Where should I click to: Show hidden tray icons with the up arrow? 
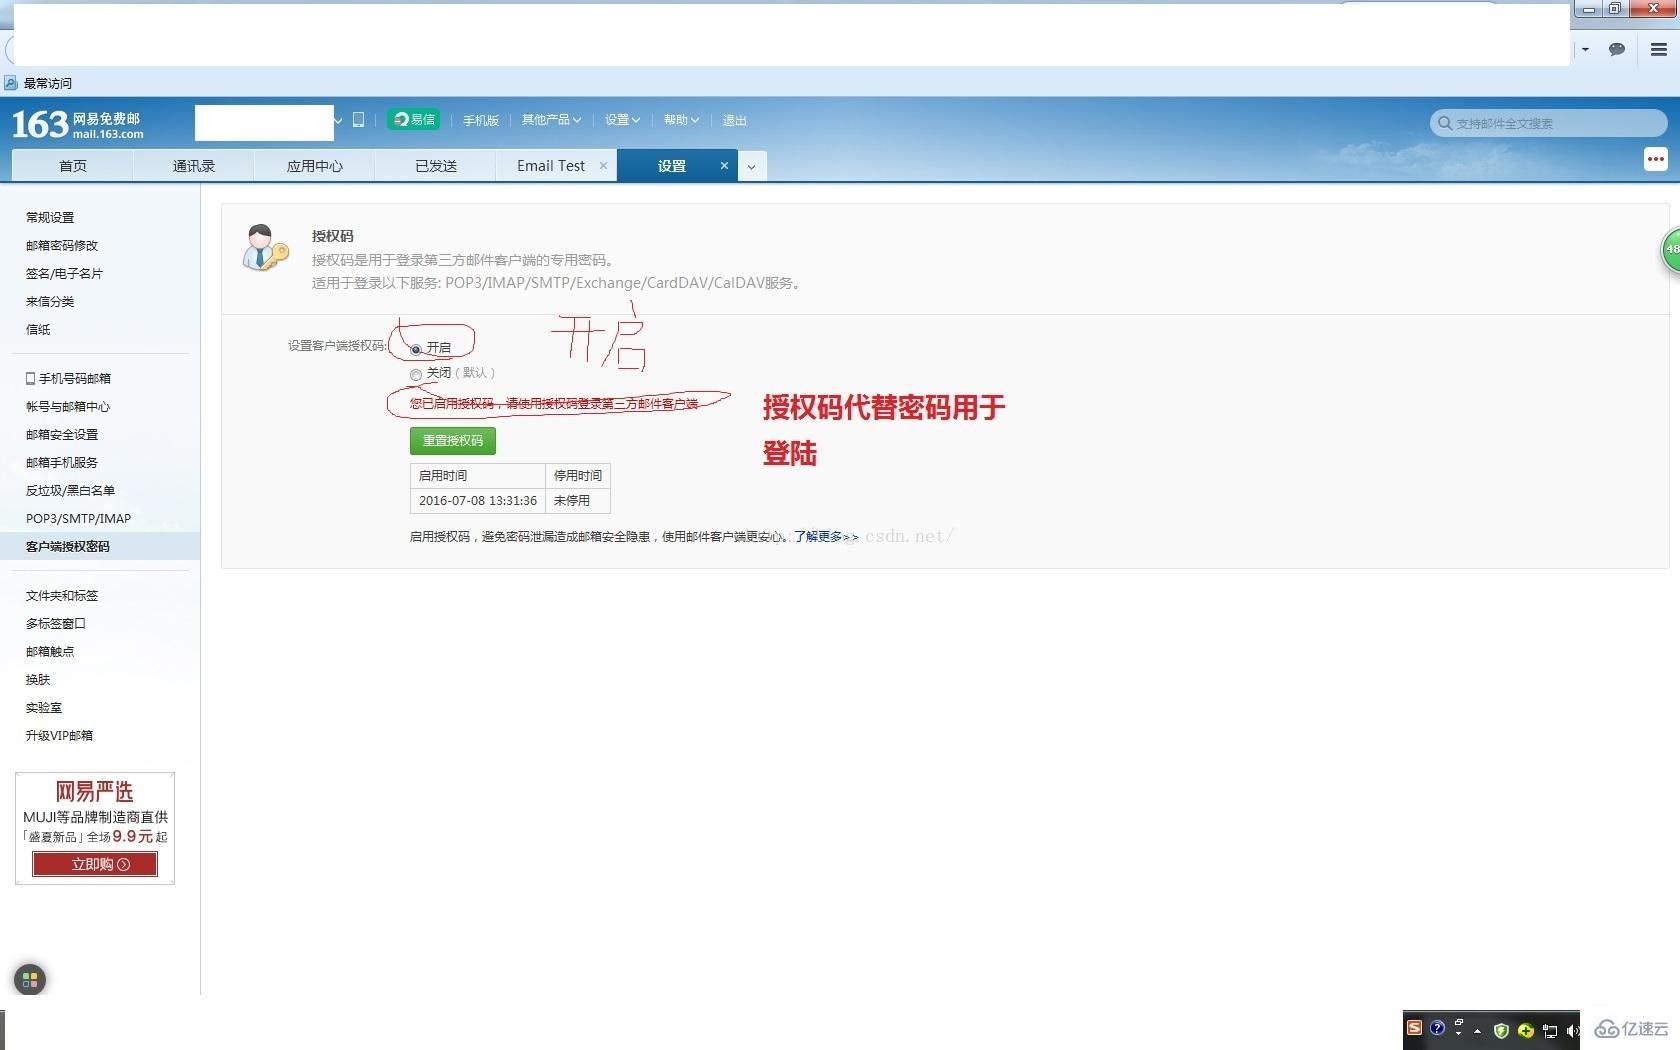point(1477,1031)
